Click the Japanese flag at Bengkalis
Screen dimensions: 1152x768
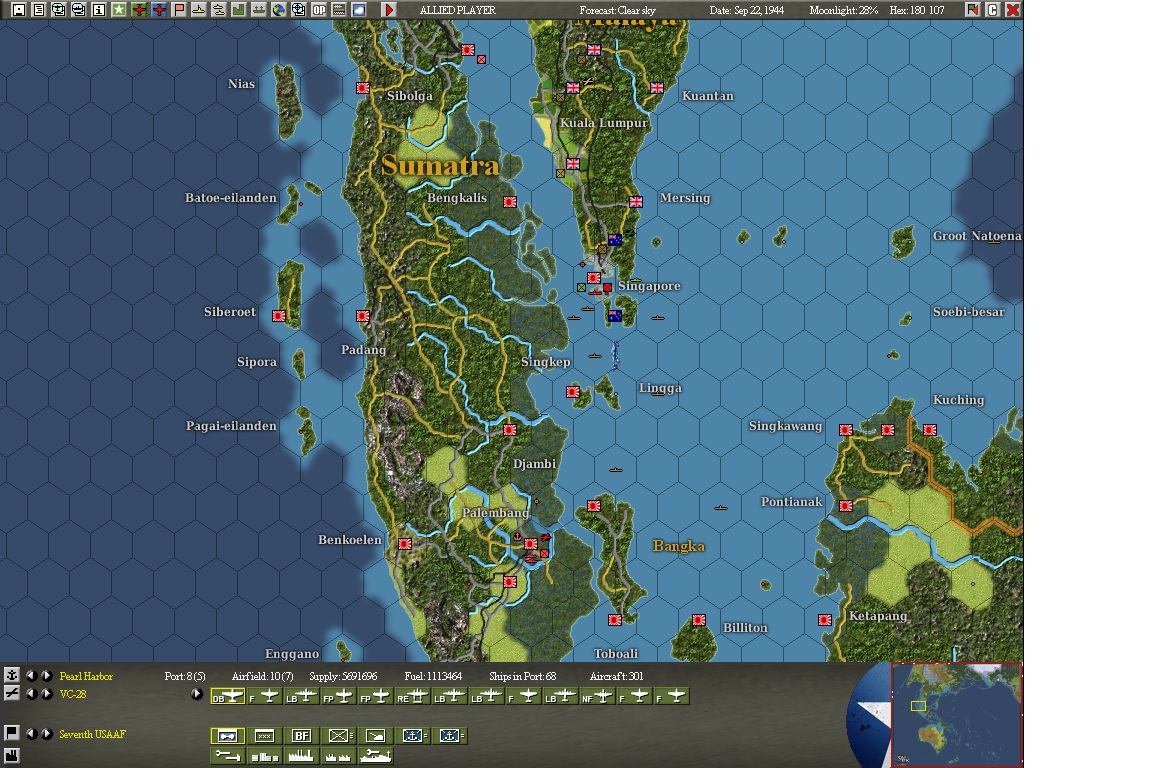(509, 201)
